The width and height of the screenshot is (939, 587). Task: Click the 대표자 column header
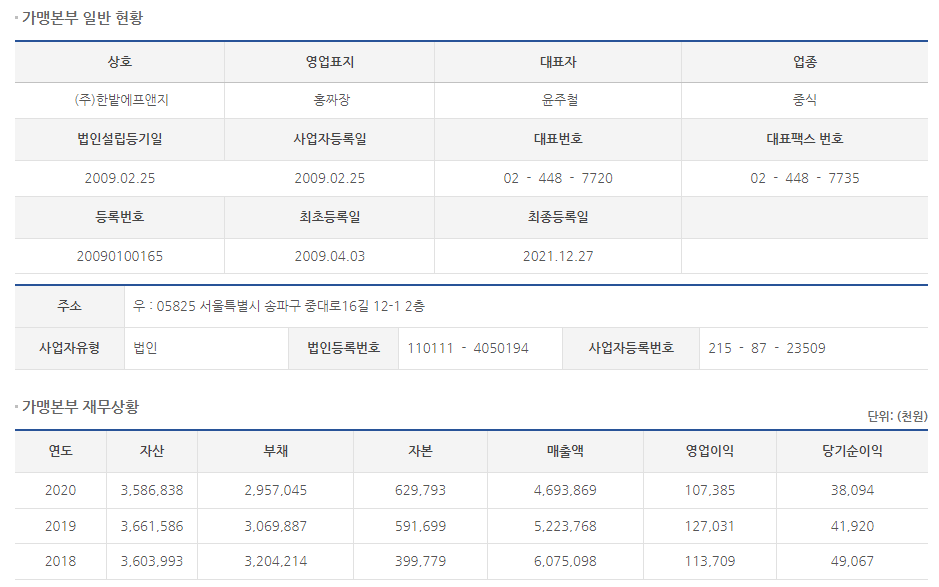tap(558, 62)
